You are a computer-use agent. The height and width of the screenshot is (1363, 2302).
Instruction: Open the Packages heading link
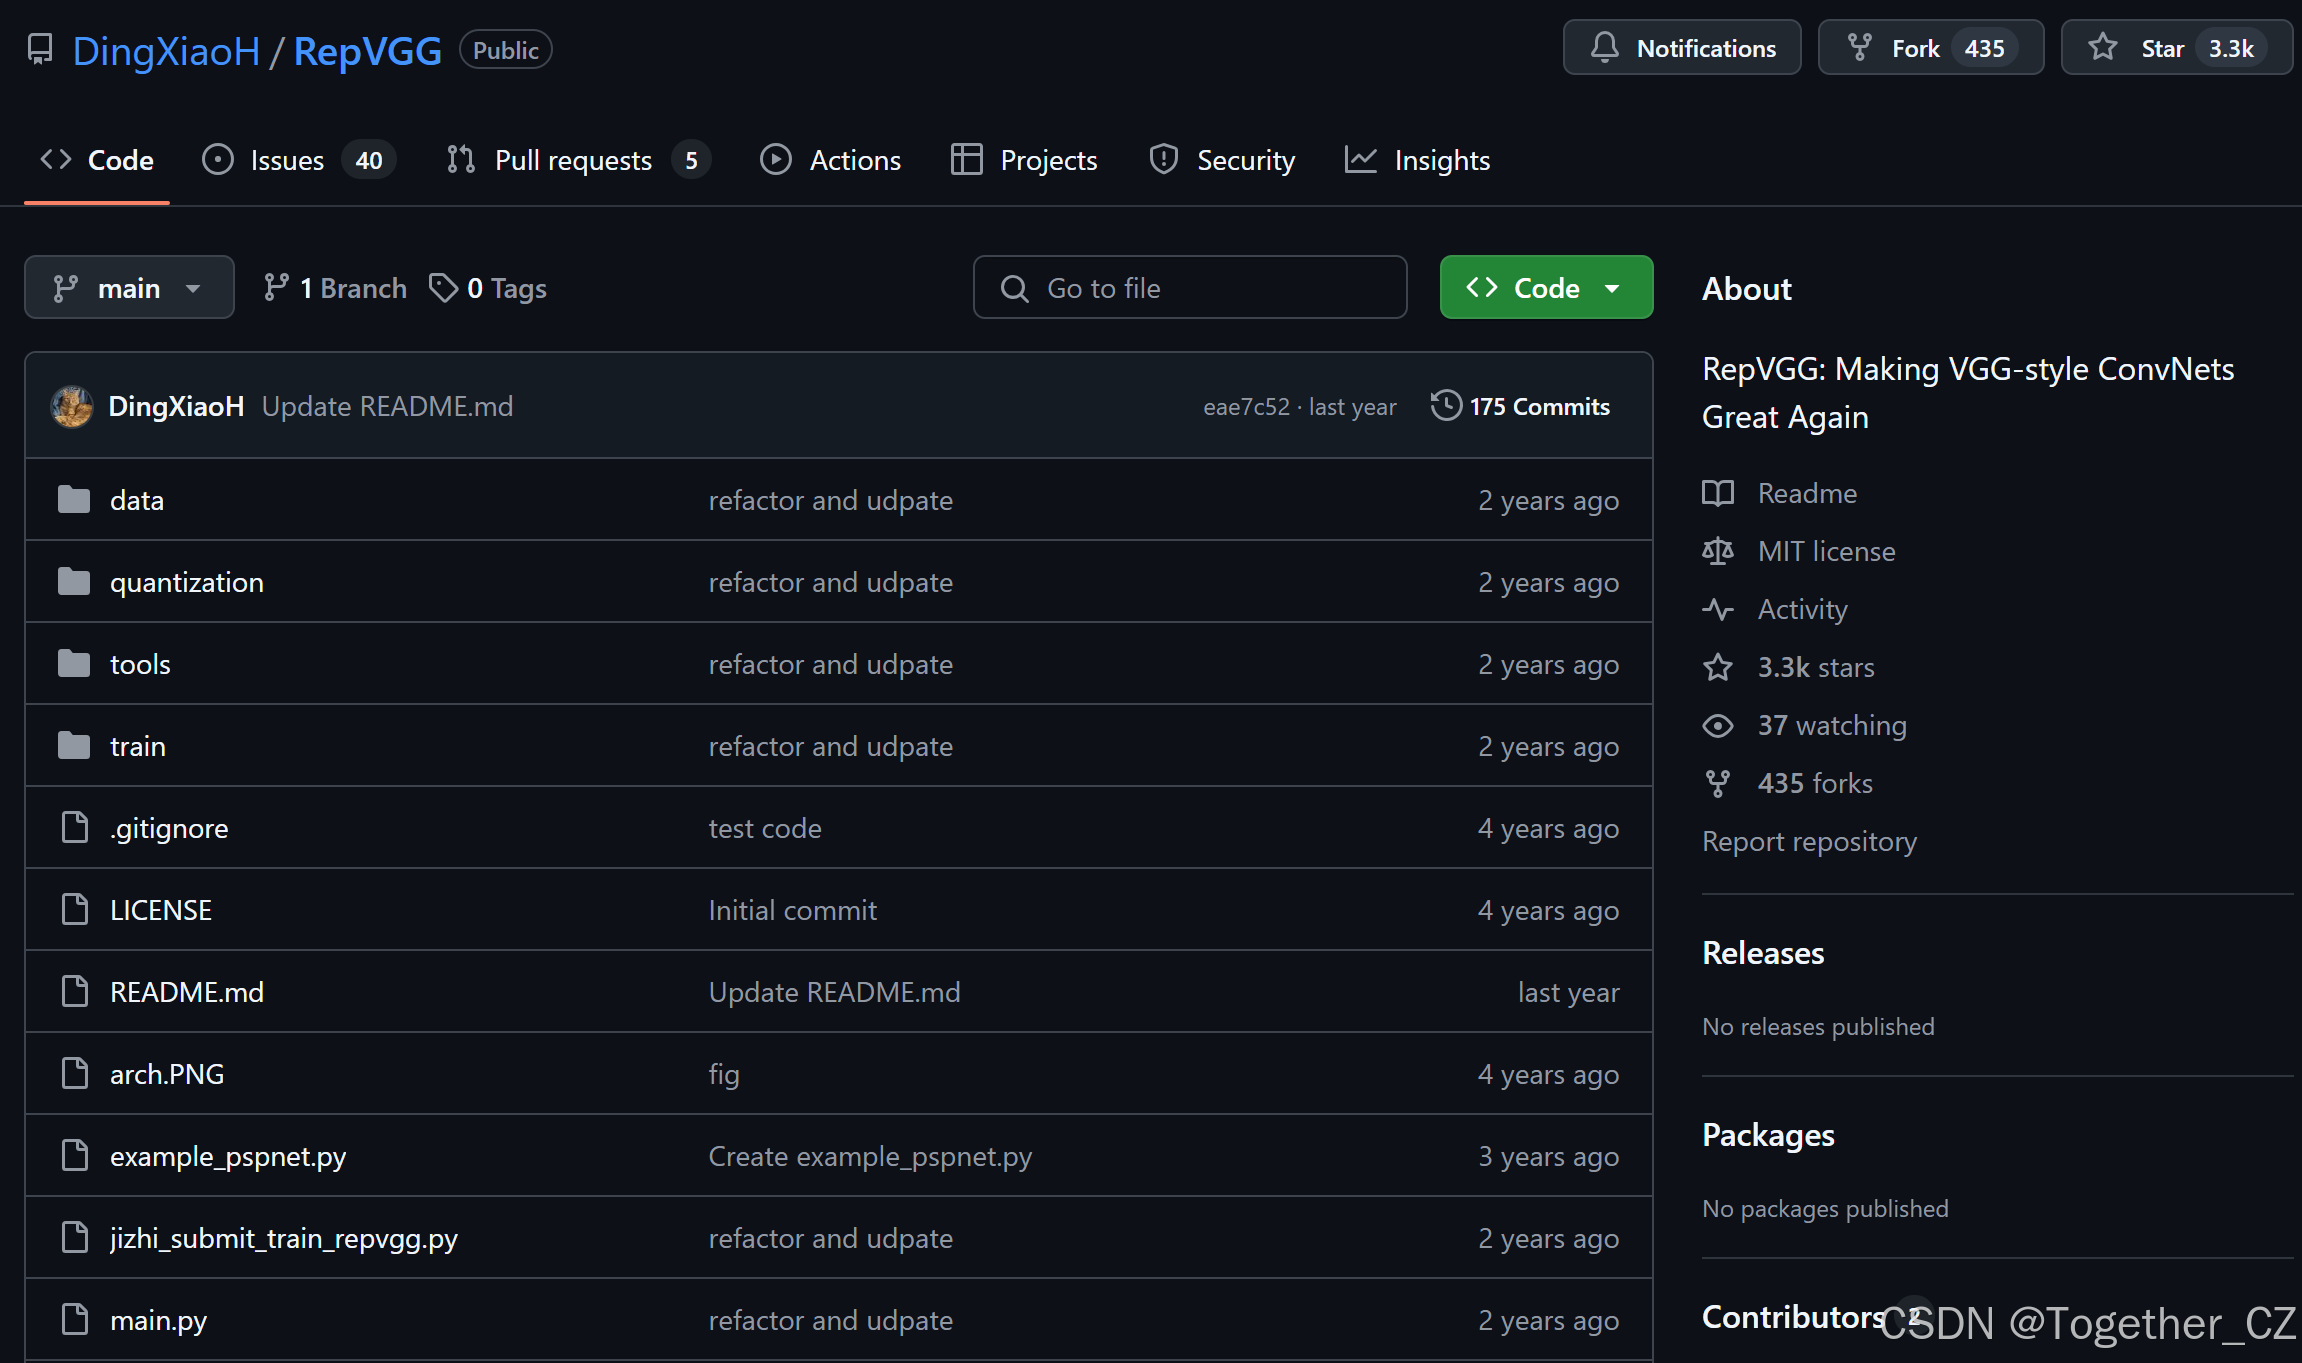click(1768, 1135)
